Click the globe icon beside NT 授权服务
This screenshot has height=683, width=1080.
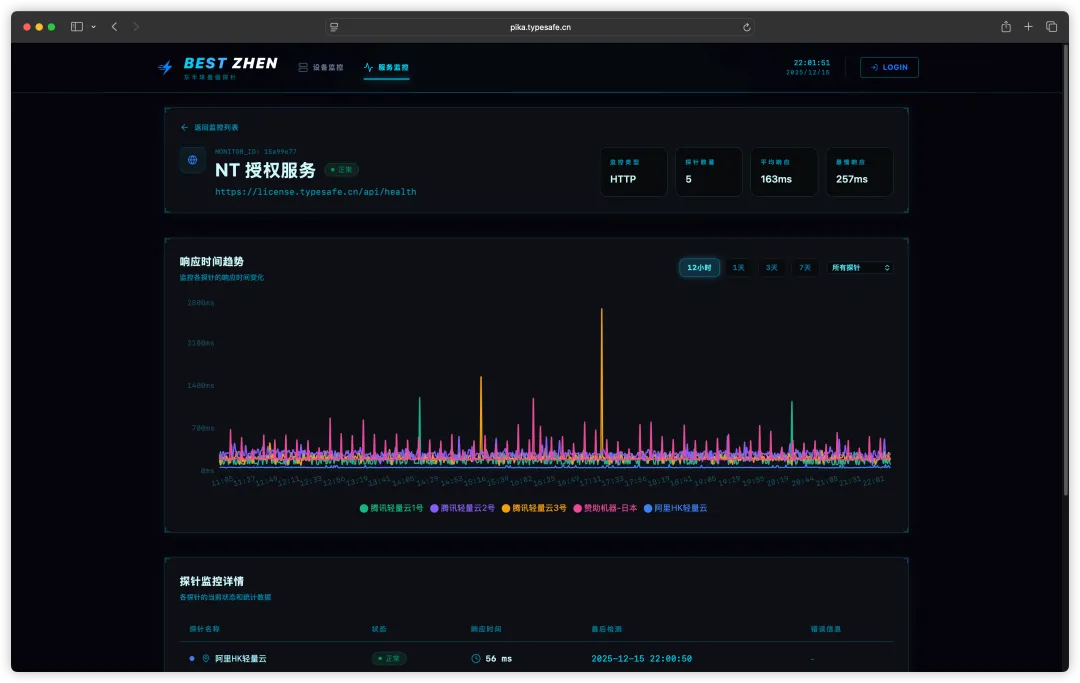pyautogui.click(x=192, y=160)
